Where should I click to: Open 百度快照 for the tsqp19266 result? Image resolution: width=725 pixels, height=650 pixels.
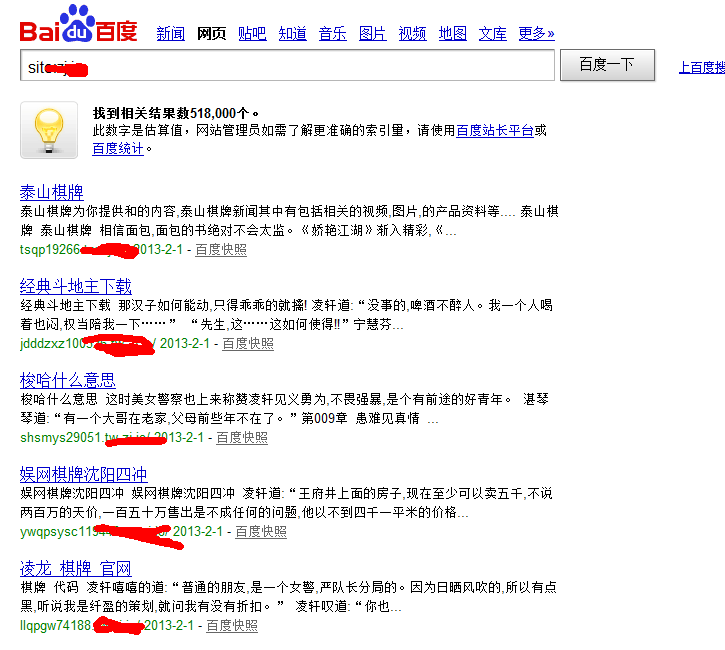(x=221, y=250)
